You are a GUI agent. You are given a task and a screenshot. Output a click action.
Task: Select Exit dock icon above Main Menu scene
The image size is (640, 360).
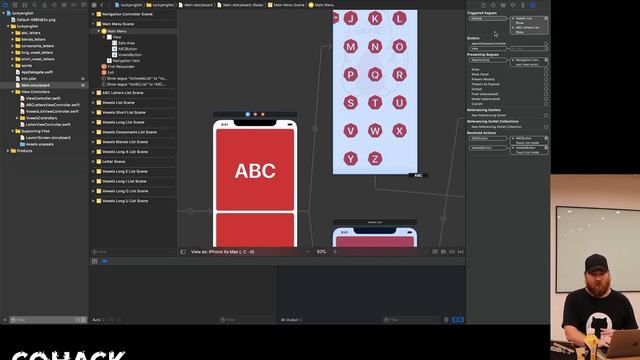tap(262, 114)
